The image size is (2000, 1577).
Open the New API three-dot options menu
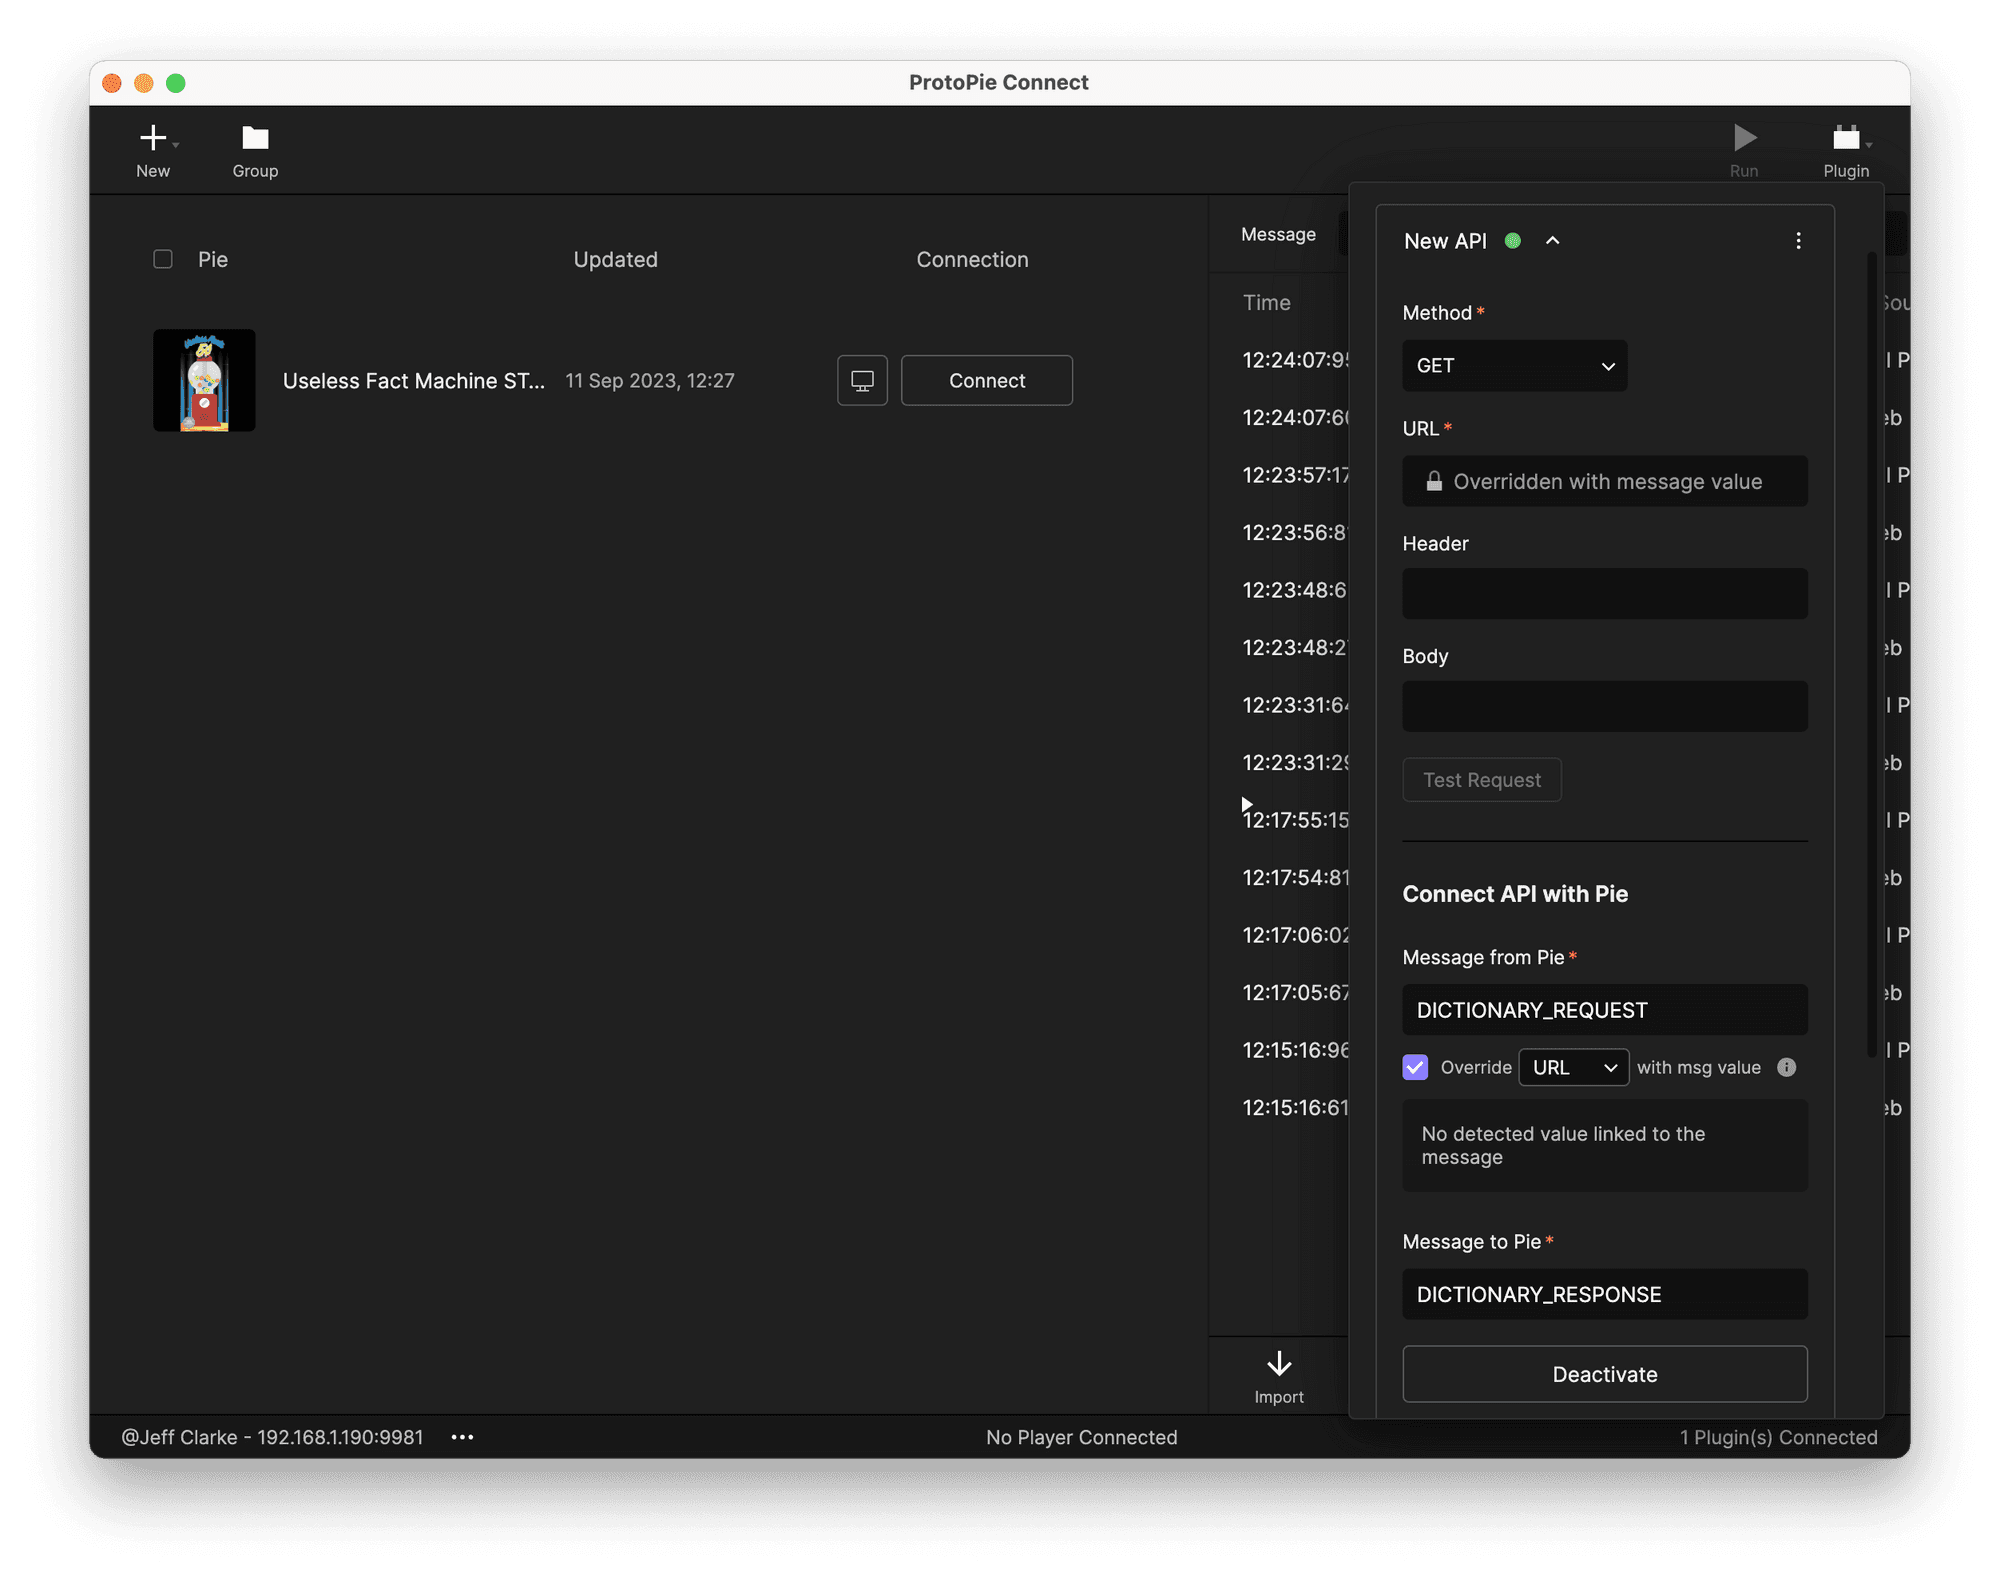click(1798, 241)
